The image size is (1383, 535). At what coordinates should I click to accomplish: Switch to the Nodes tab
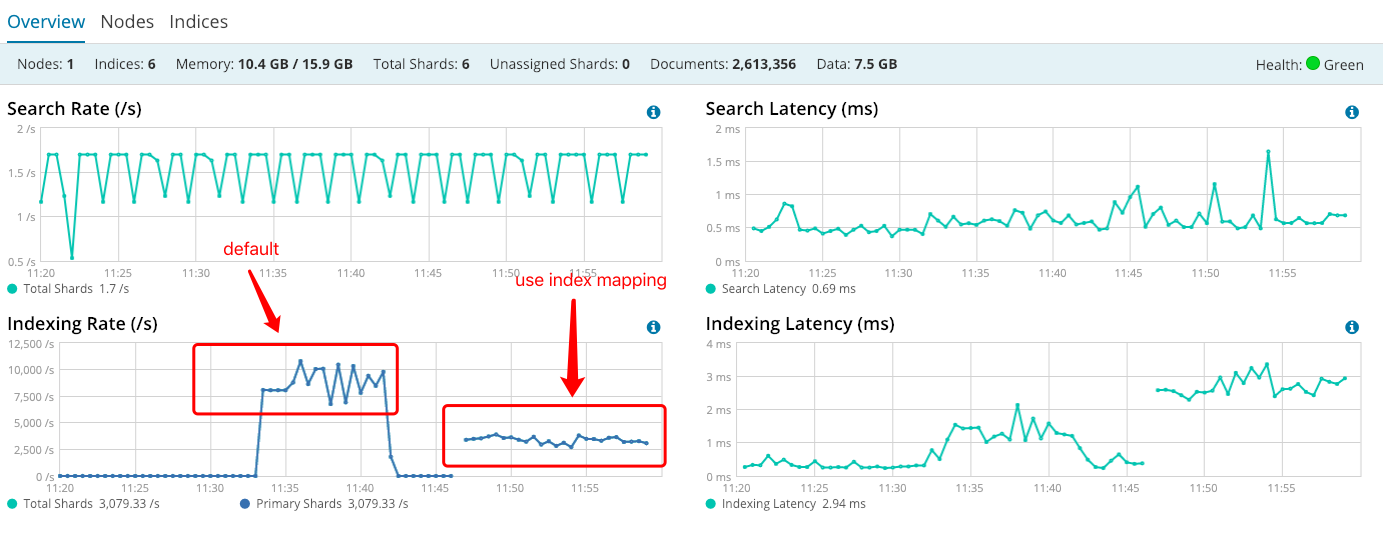[x=127, y=21]
